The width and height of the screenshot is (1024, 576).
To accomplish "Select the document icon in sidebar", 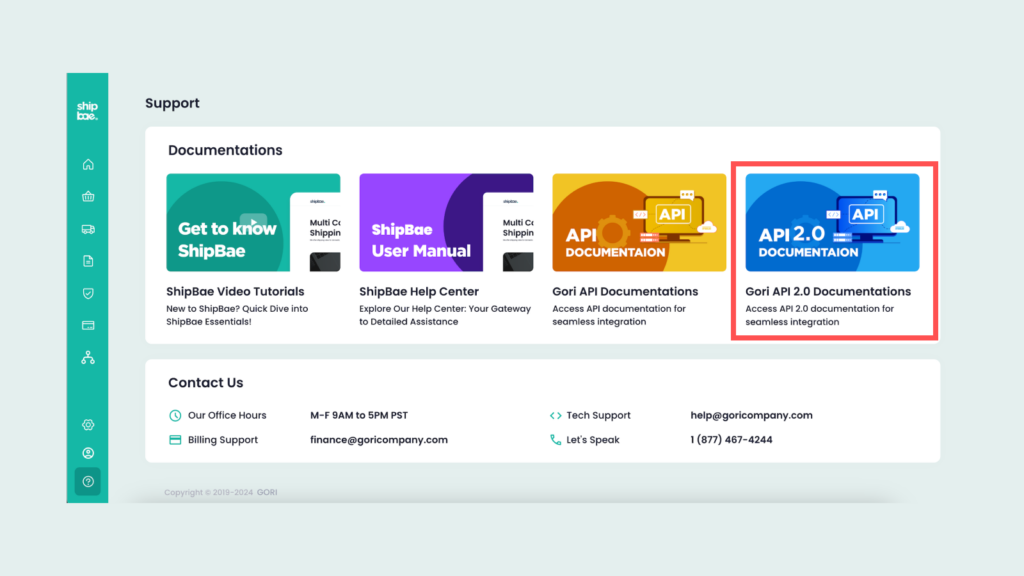I will coord(88,261).
